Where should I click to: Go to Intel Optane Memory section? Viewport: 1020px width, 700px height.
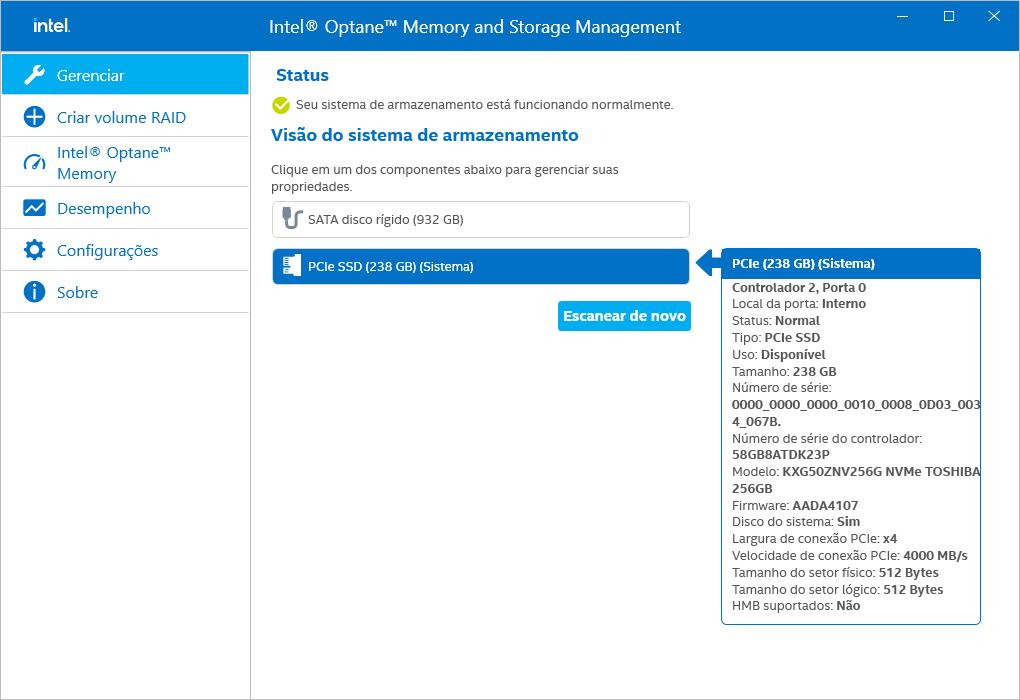(x=126, y=163)
